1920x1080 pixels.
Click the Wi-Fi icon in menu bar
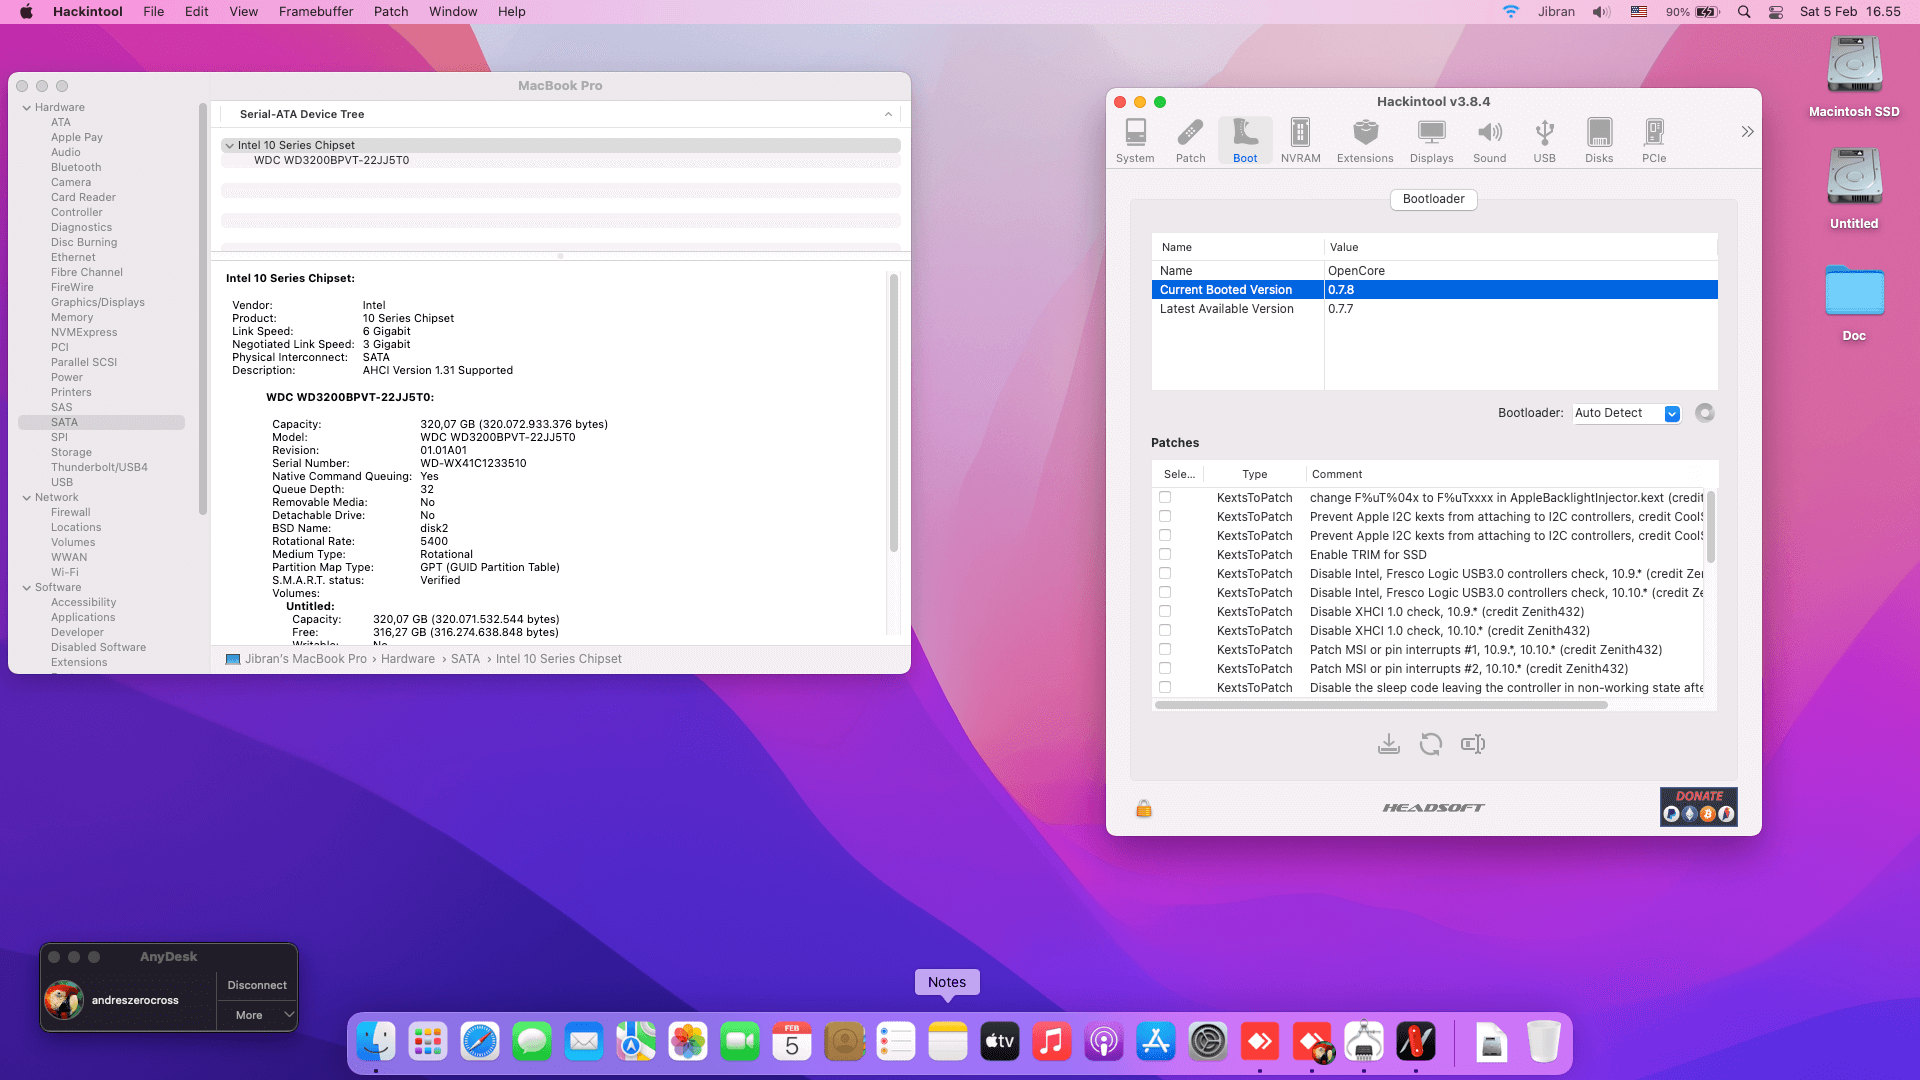click(x=1510, y=12)
